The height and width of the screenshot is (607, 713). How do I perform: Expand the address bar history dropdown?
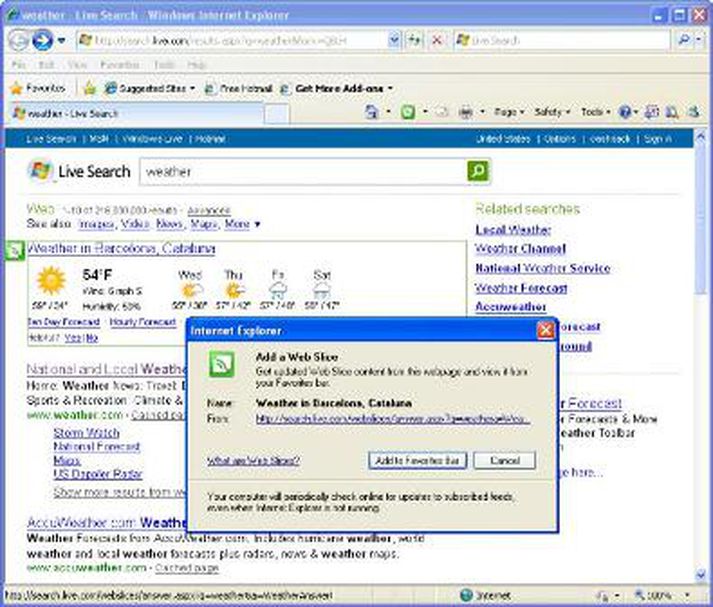pos(395,40)
